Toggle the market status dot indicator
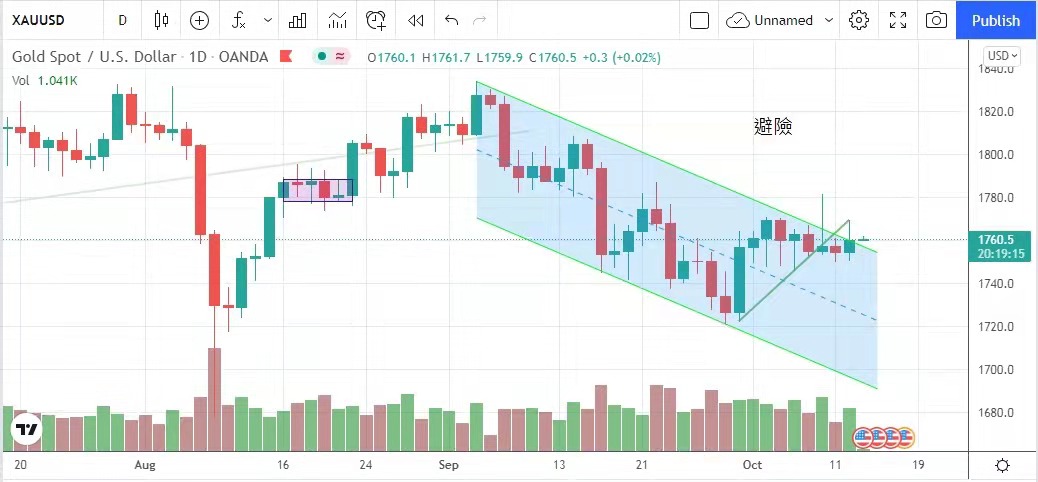 coord(322,57)
